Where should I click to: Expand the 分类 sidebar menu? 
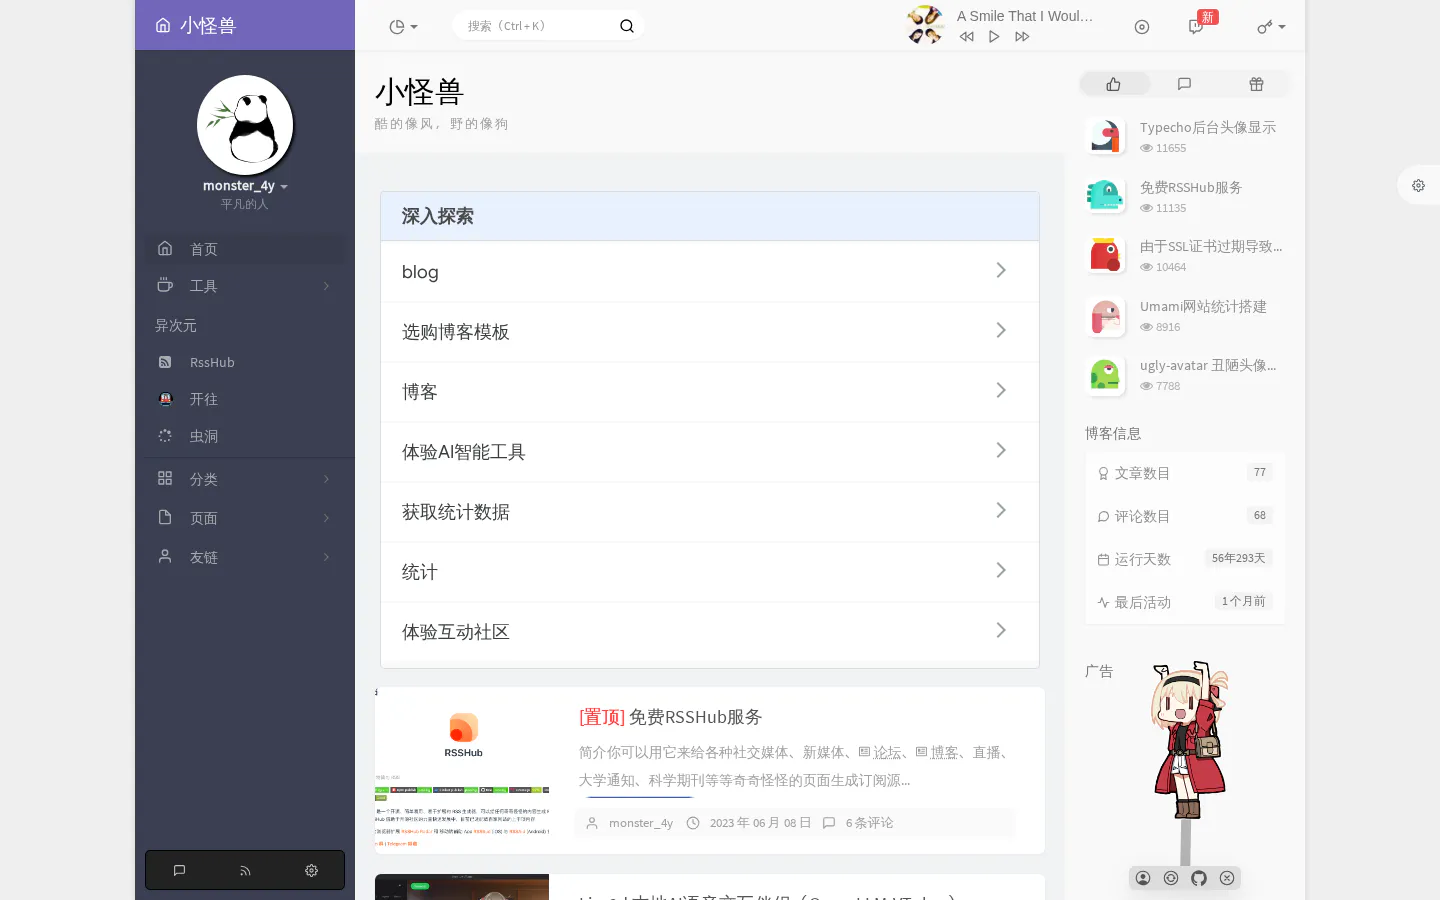coord(245,479)
